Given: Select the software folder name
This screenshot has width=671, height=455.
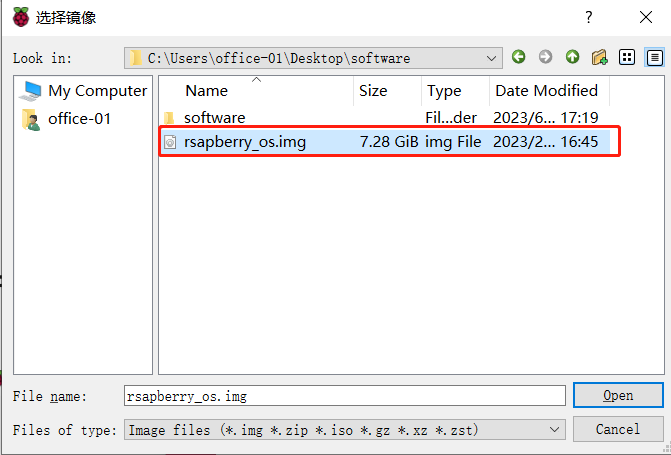Looking at the screenshot, I should coord(215,118).
